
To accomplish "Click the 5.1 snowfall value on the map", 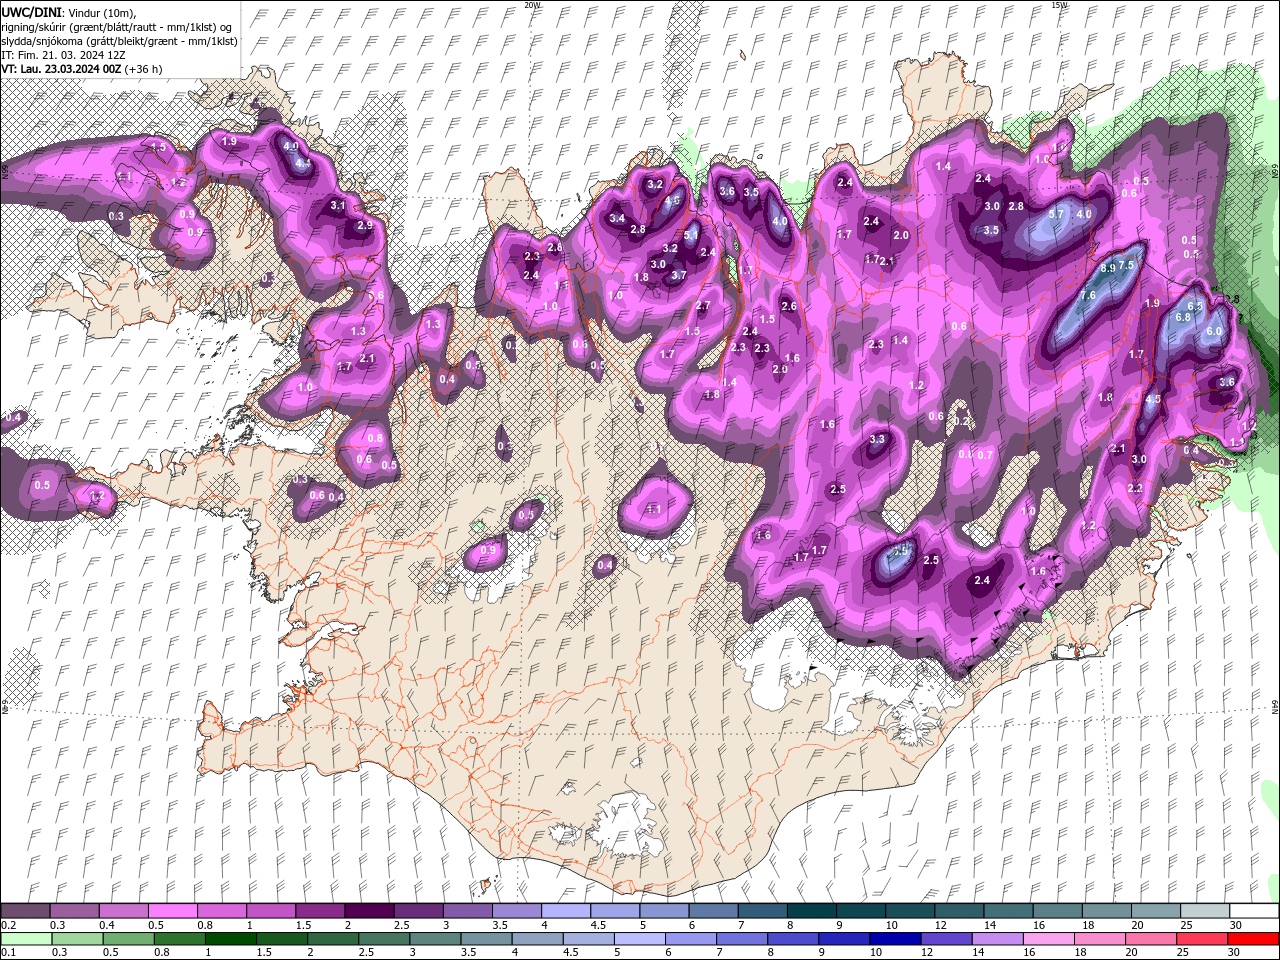I will [x=691, y=236].
